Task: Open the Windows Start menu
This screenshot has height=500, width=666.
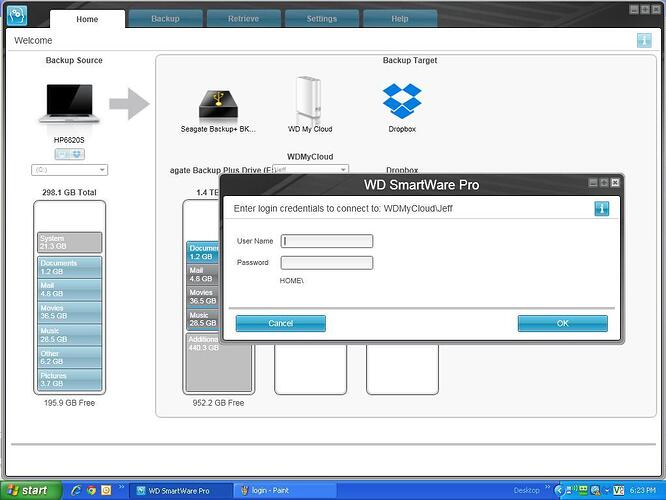Action: [31, 491]
